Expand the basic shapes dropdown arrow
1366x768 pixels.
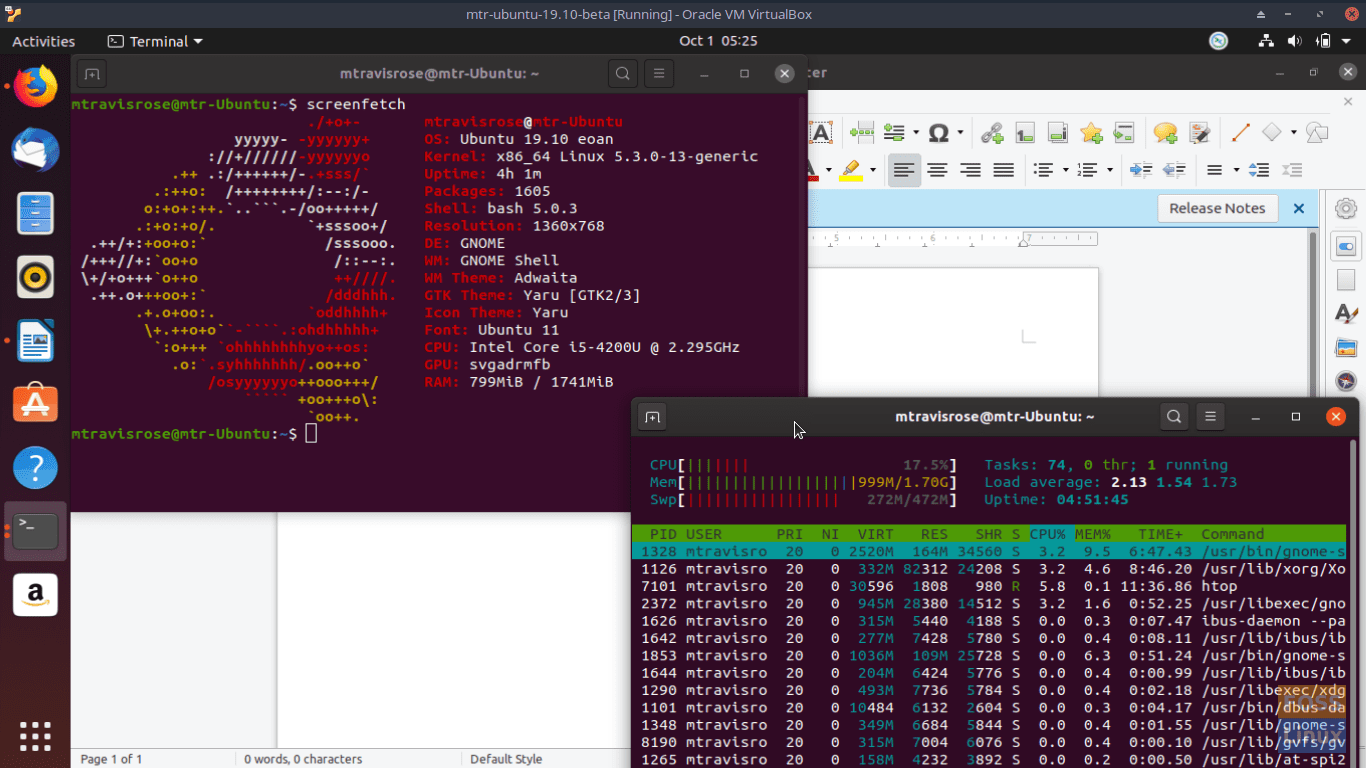pyautogui.click(x=1293, y=132)
